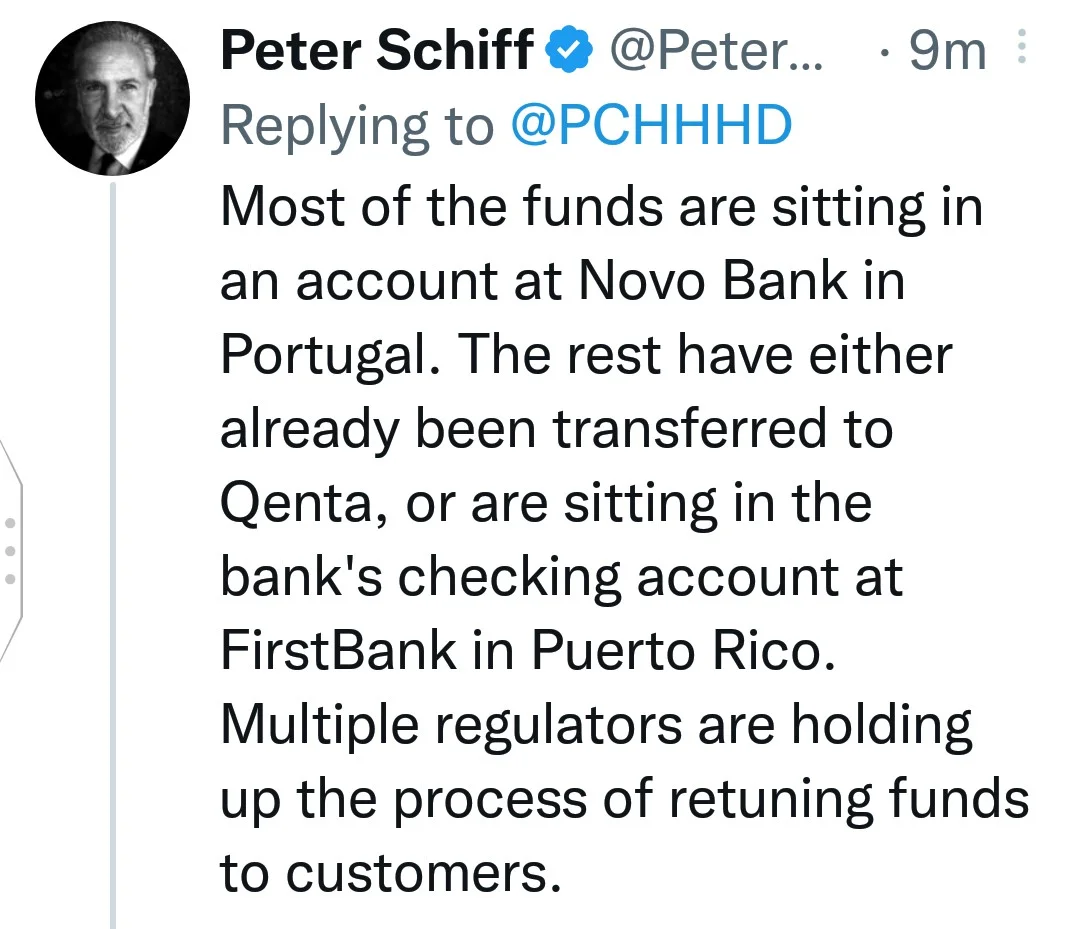Open Peter Schiff's profile picture
Screen dimensions: 1080x929
pos(112,98)
